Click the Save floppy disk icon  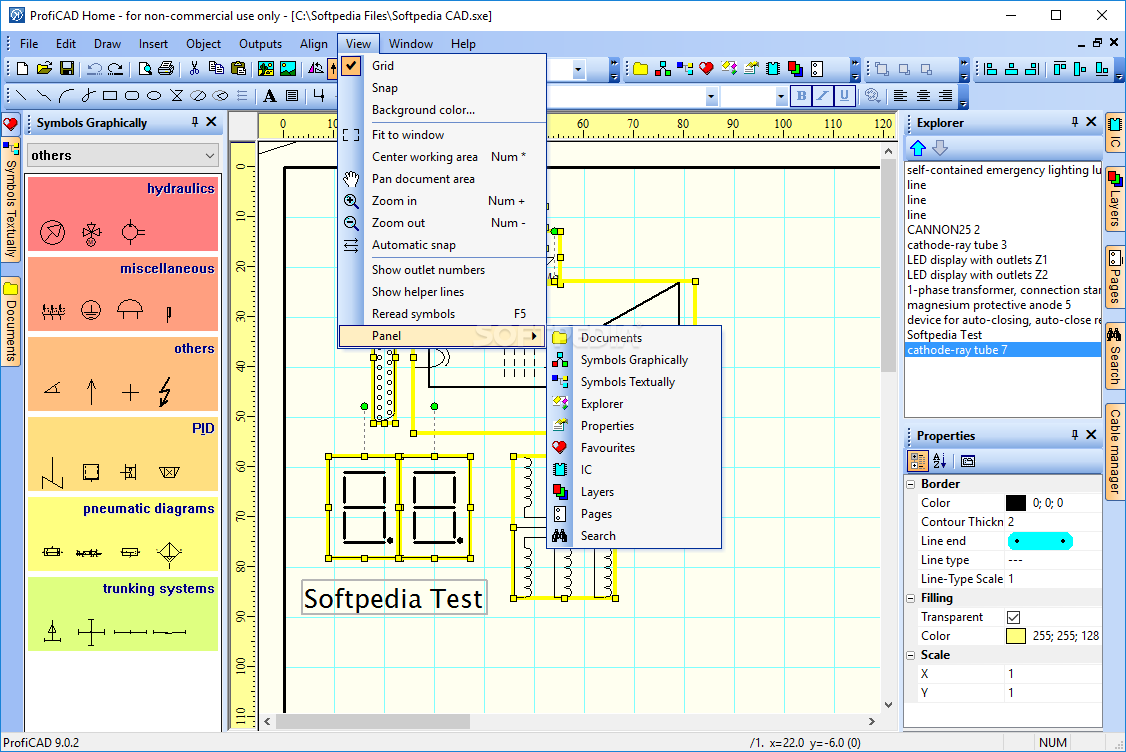click(x=67, y=68)
